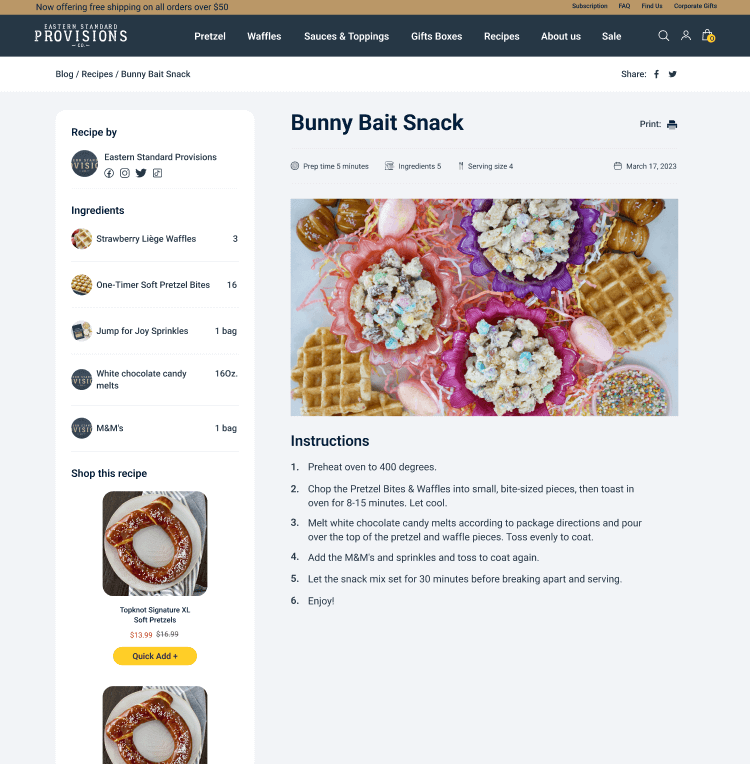Open Topknot Signature XL Soft Pretzels image
The height and width of the screenshot is (764, 750).
point(155,543)
